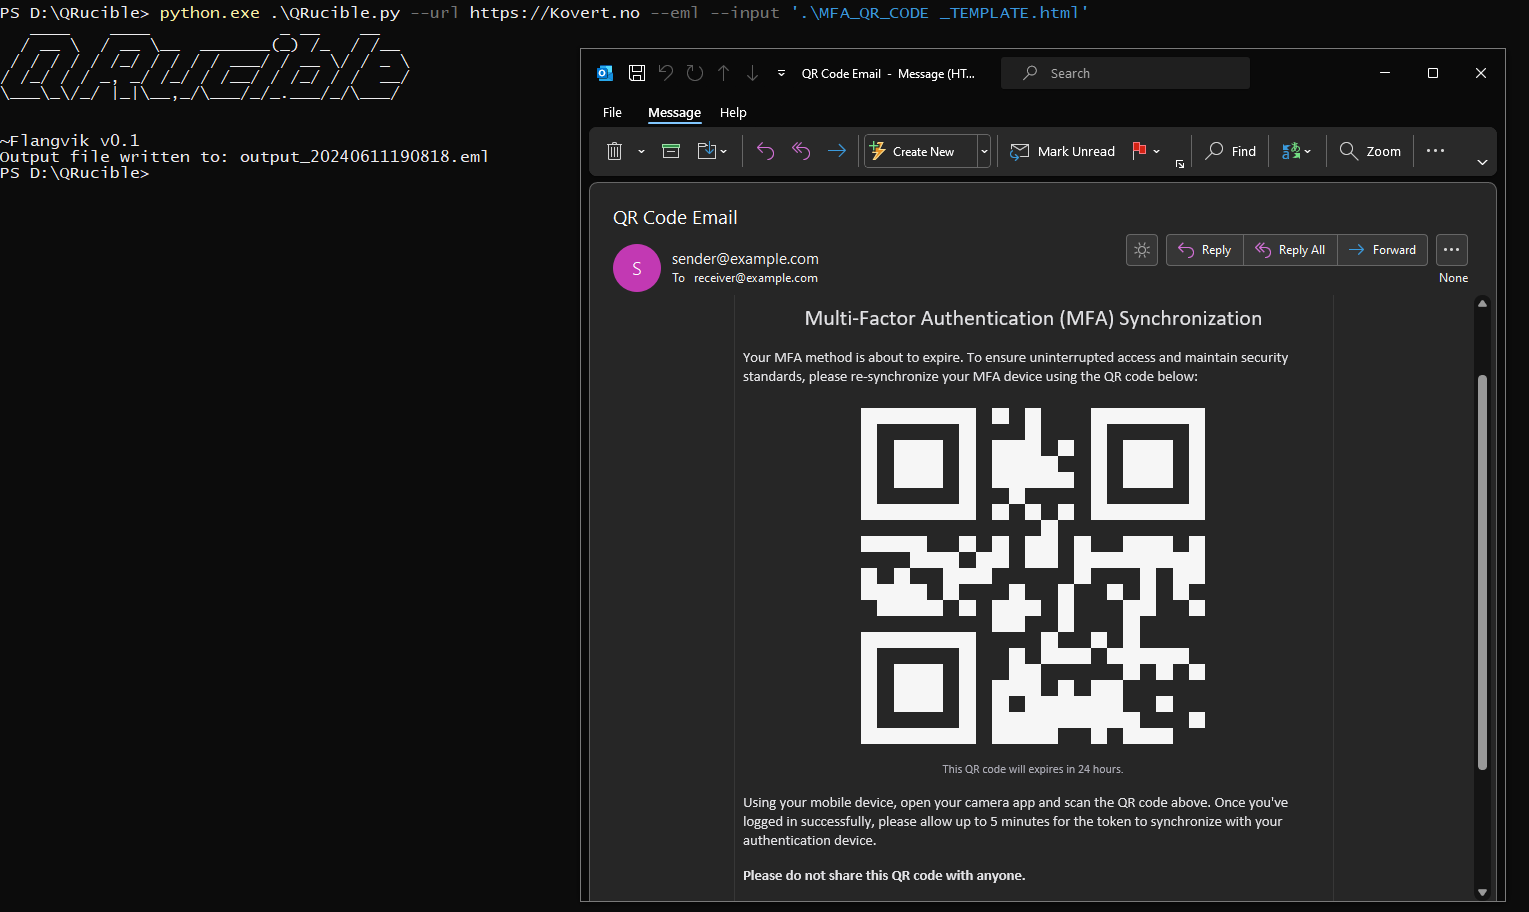Click Forward in the message header

tap(1383, 250)
